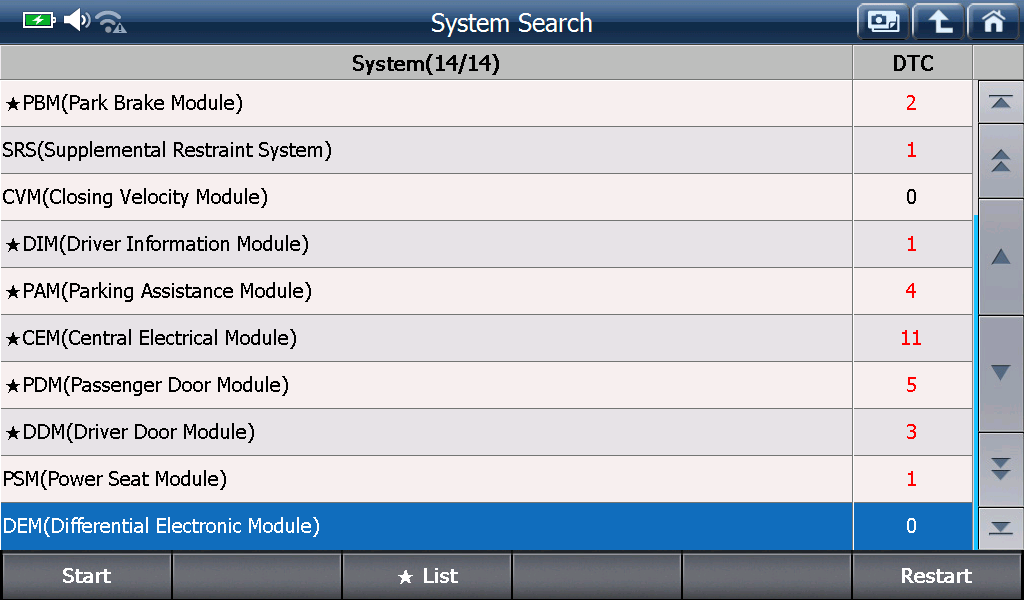Open the Wi-Fi warning status icon

point(111,22)
